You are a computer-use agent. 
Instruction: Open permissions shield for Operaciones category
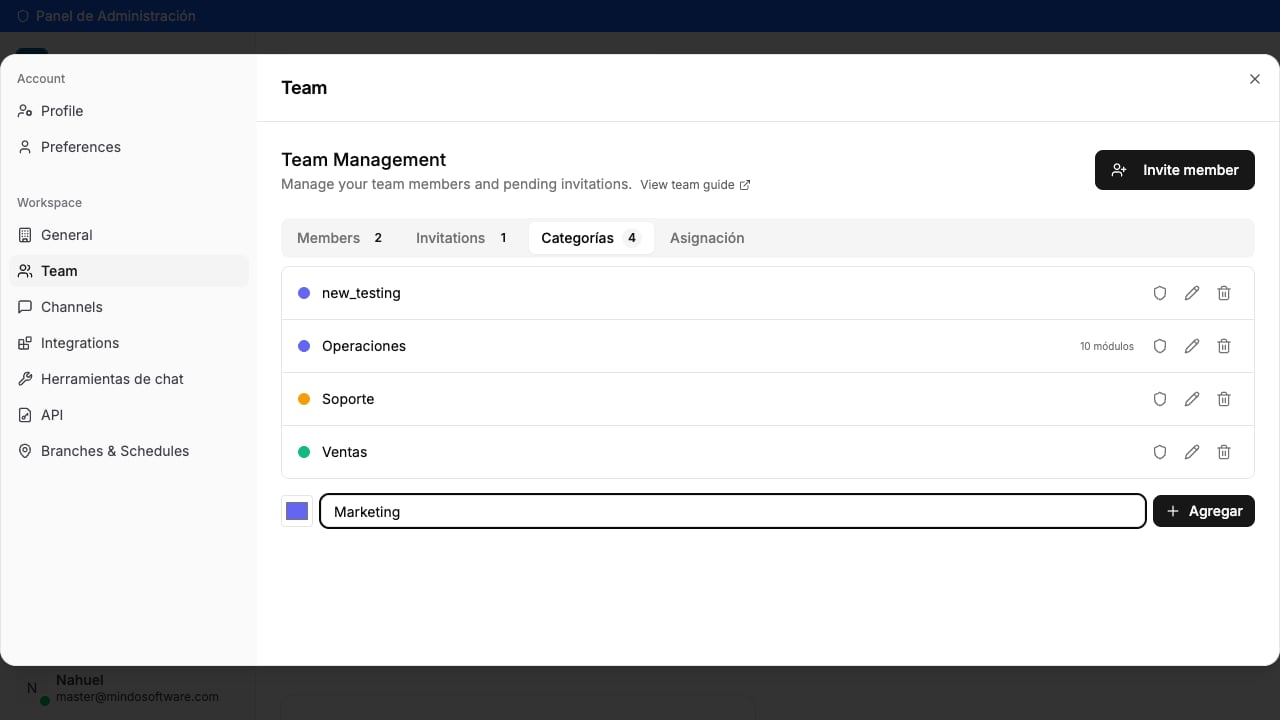[1160, 346]
